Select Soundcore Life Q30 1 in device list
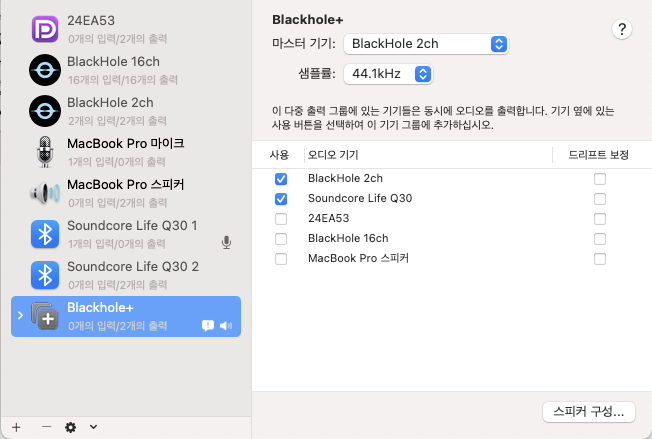The image size is (652, 439). pos(132,225)
